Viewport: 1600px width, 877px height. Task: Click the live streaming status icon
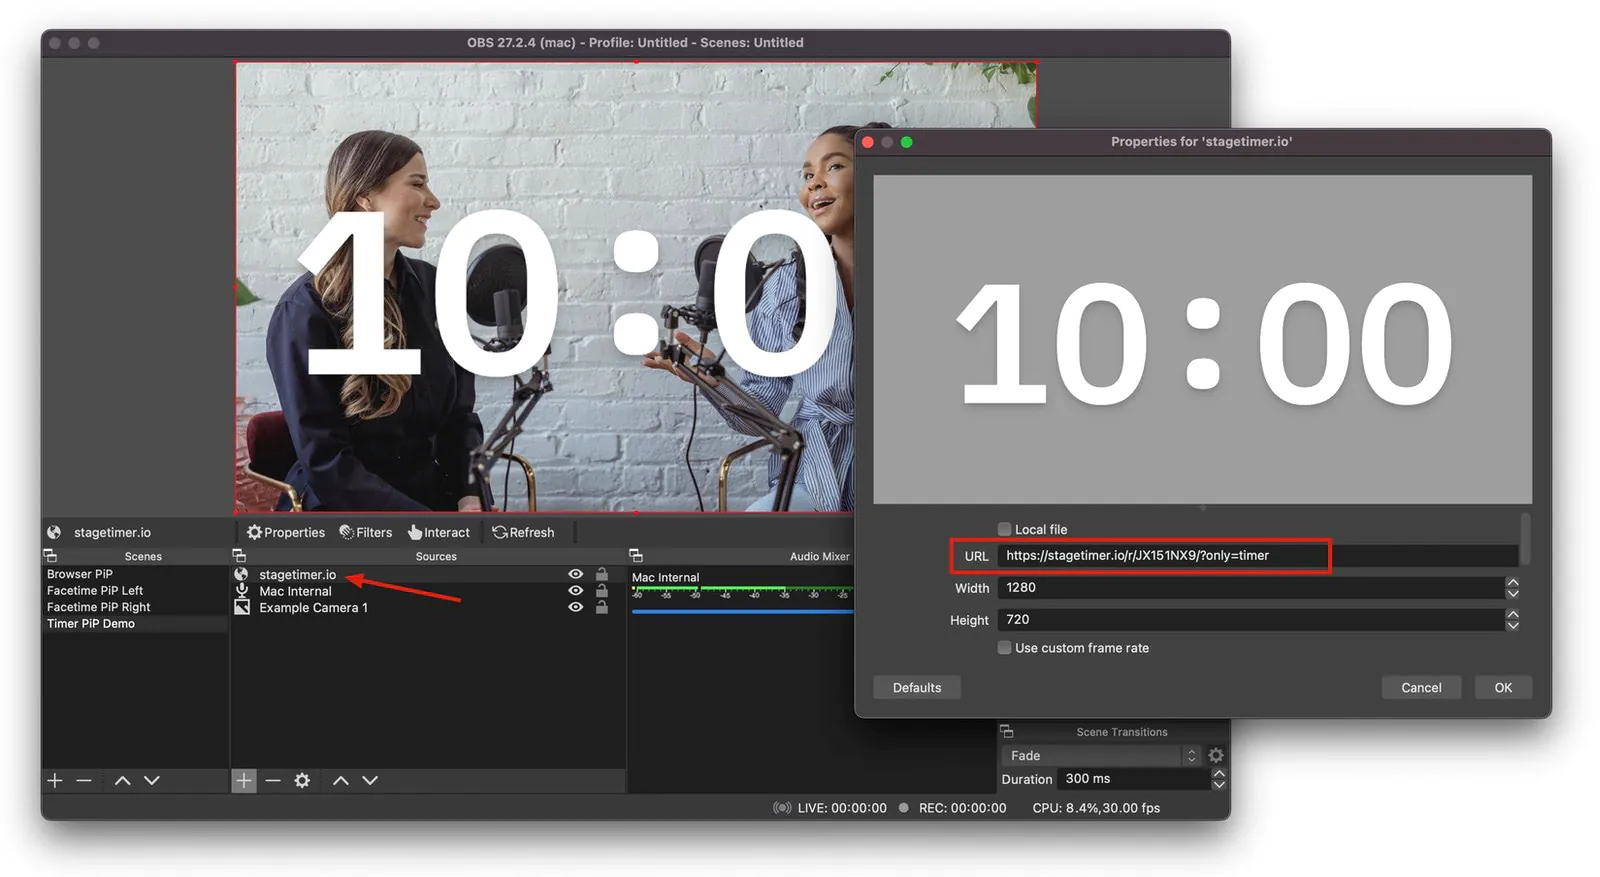(x=782, y=808)
